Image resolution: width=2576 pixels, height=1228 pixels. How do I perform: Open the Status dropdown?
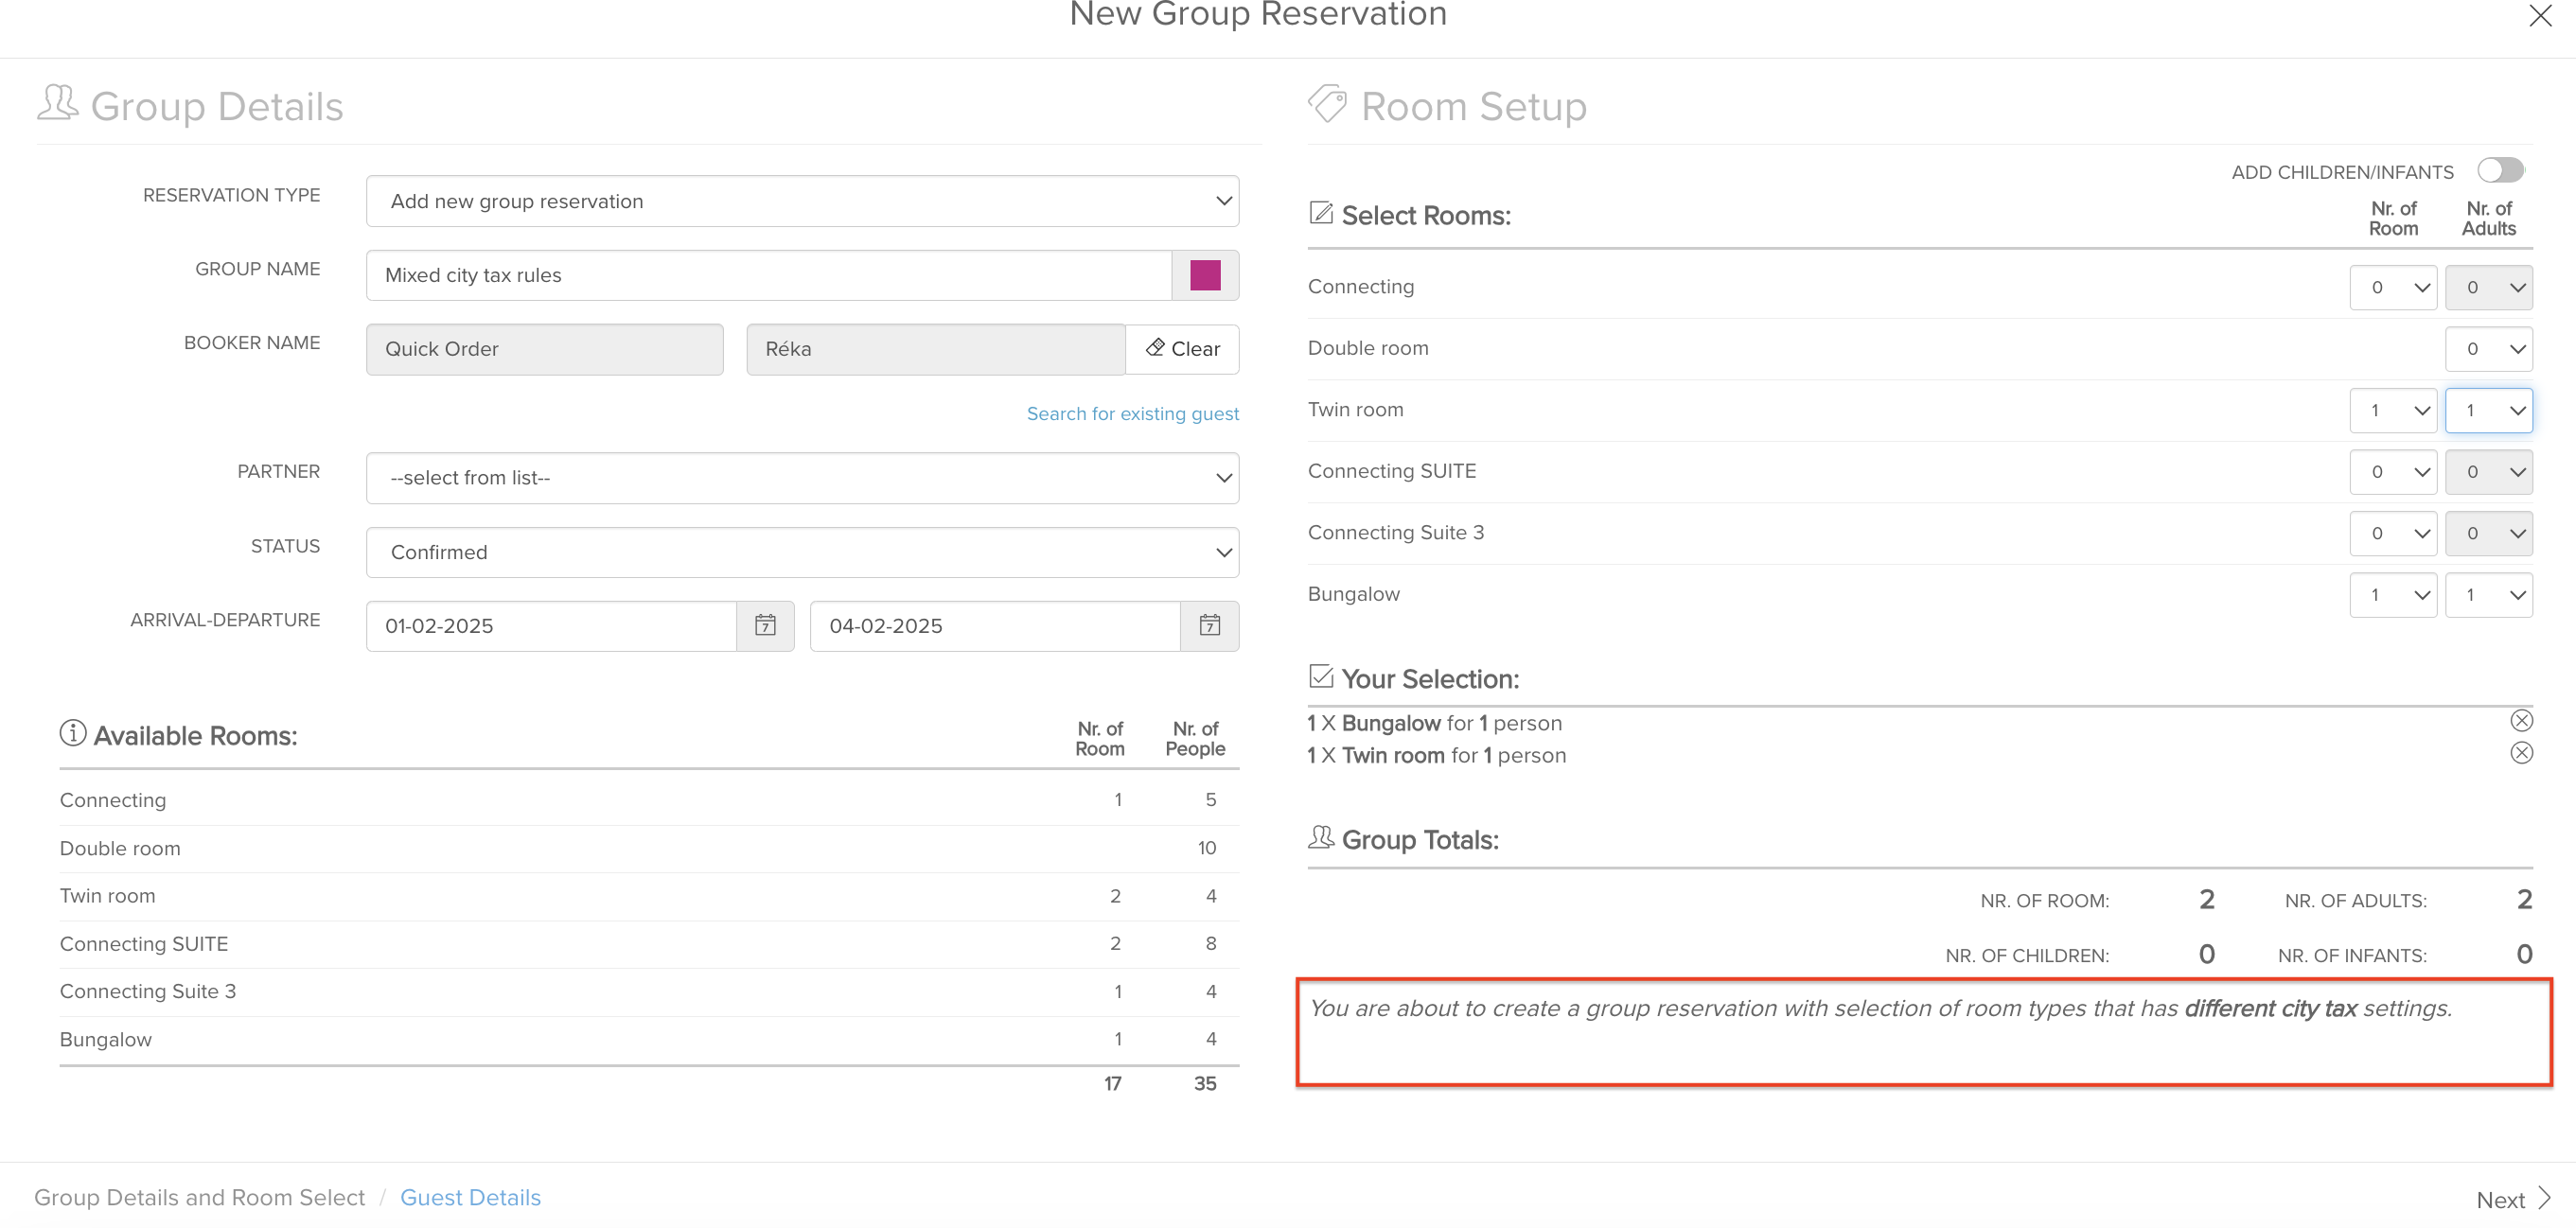[802, 552]
